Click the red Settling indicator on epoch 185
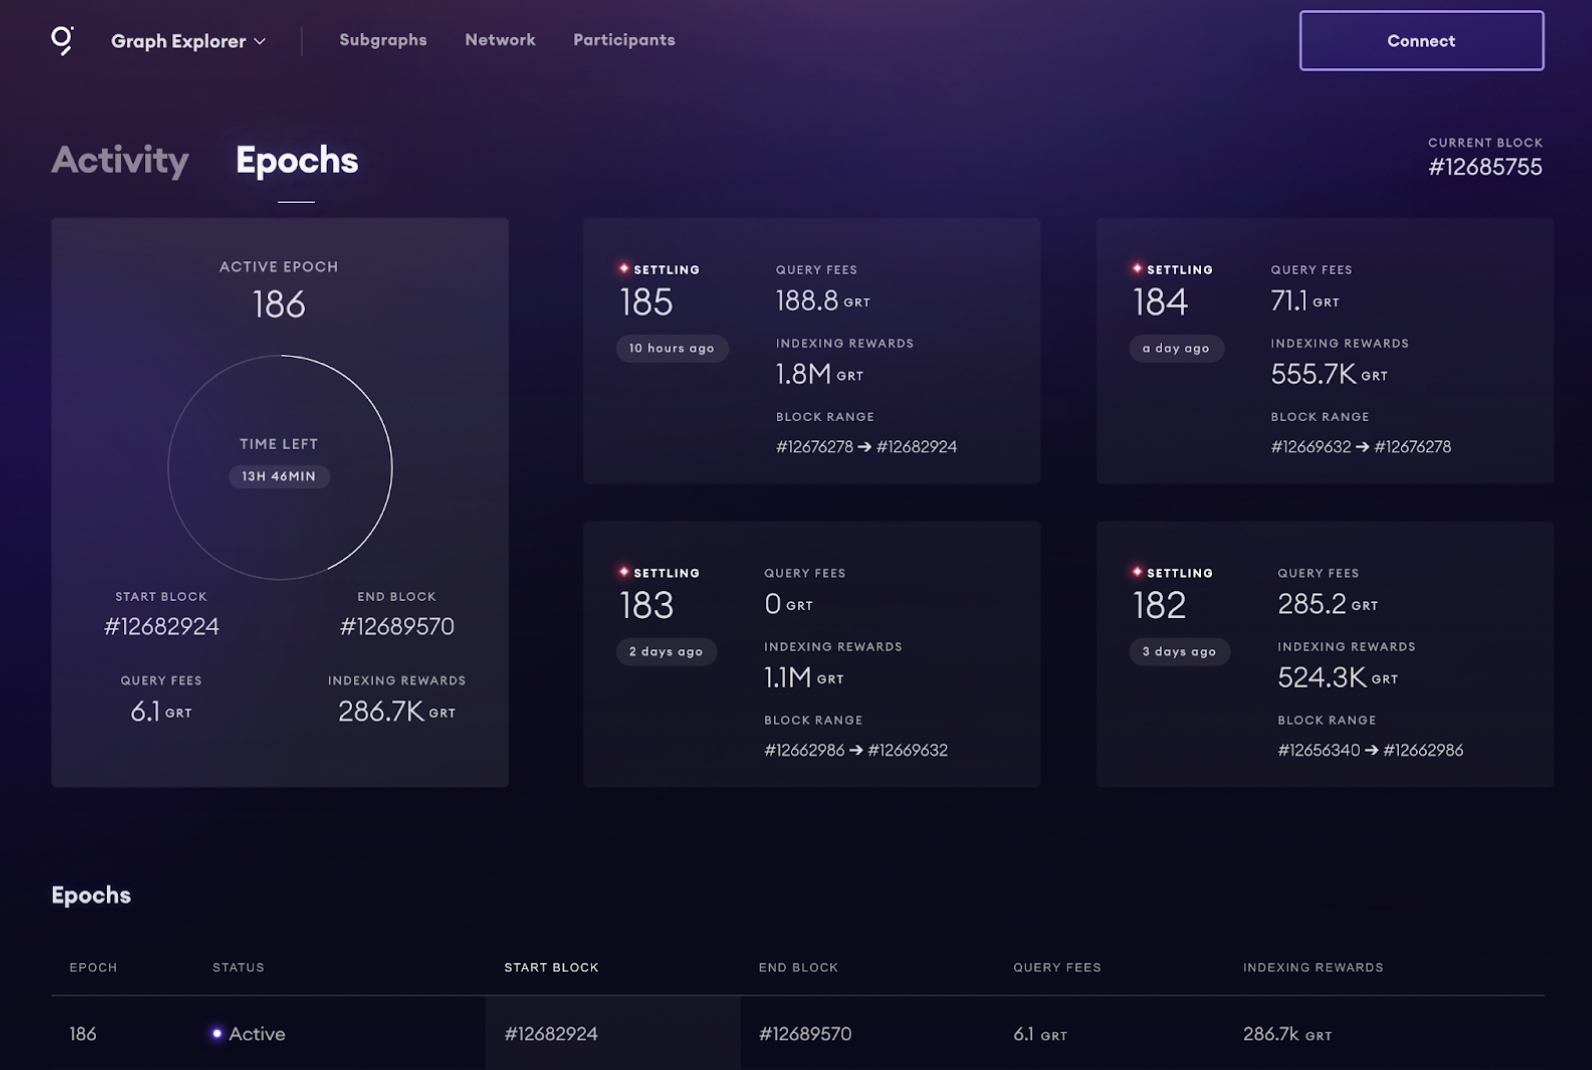Screen dimensions: 1592x1070 [624, 269]
